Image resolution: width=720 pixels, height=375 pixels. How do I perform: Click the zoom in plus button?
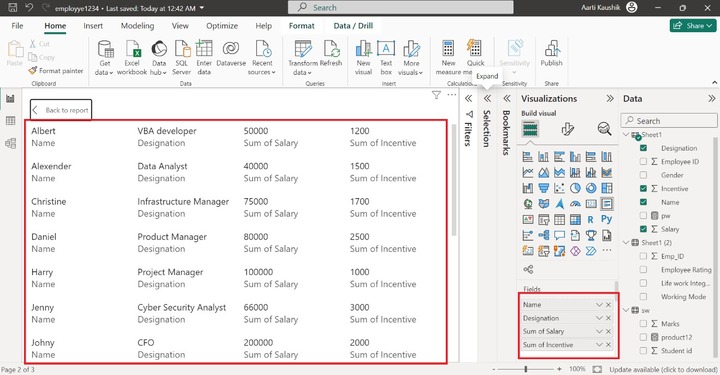(x=559, y=369)
